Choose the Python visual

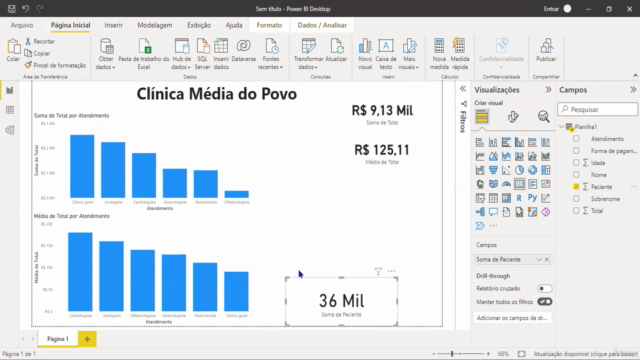pyautogui.click(x=532, y=198)
